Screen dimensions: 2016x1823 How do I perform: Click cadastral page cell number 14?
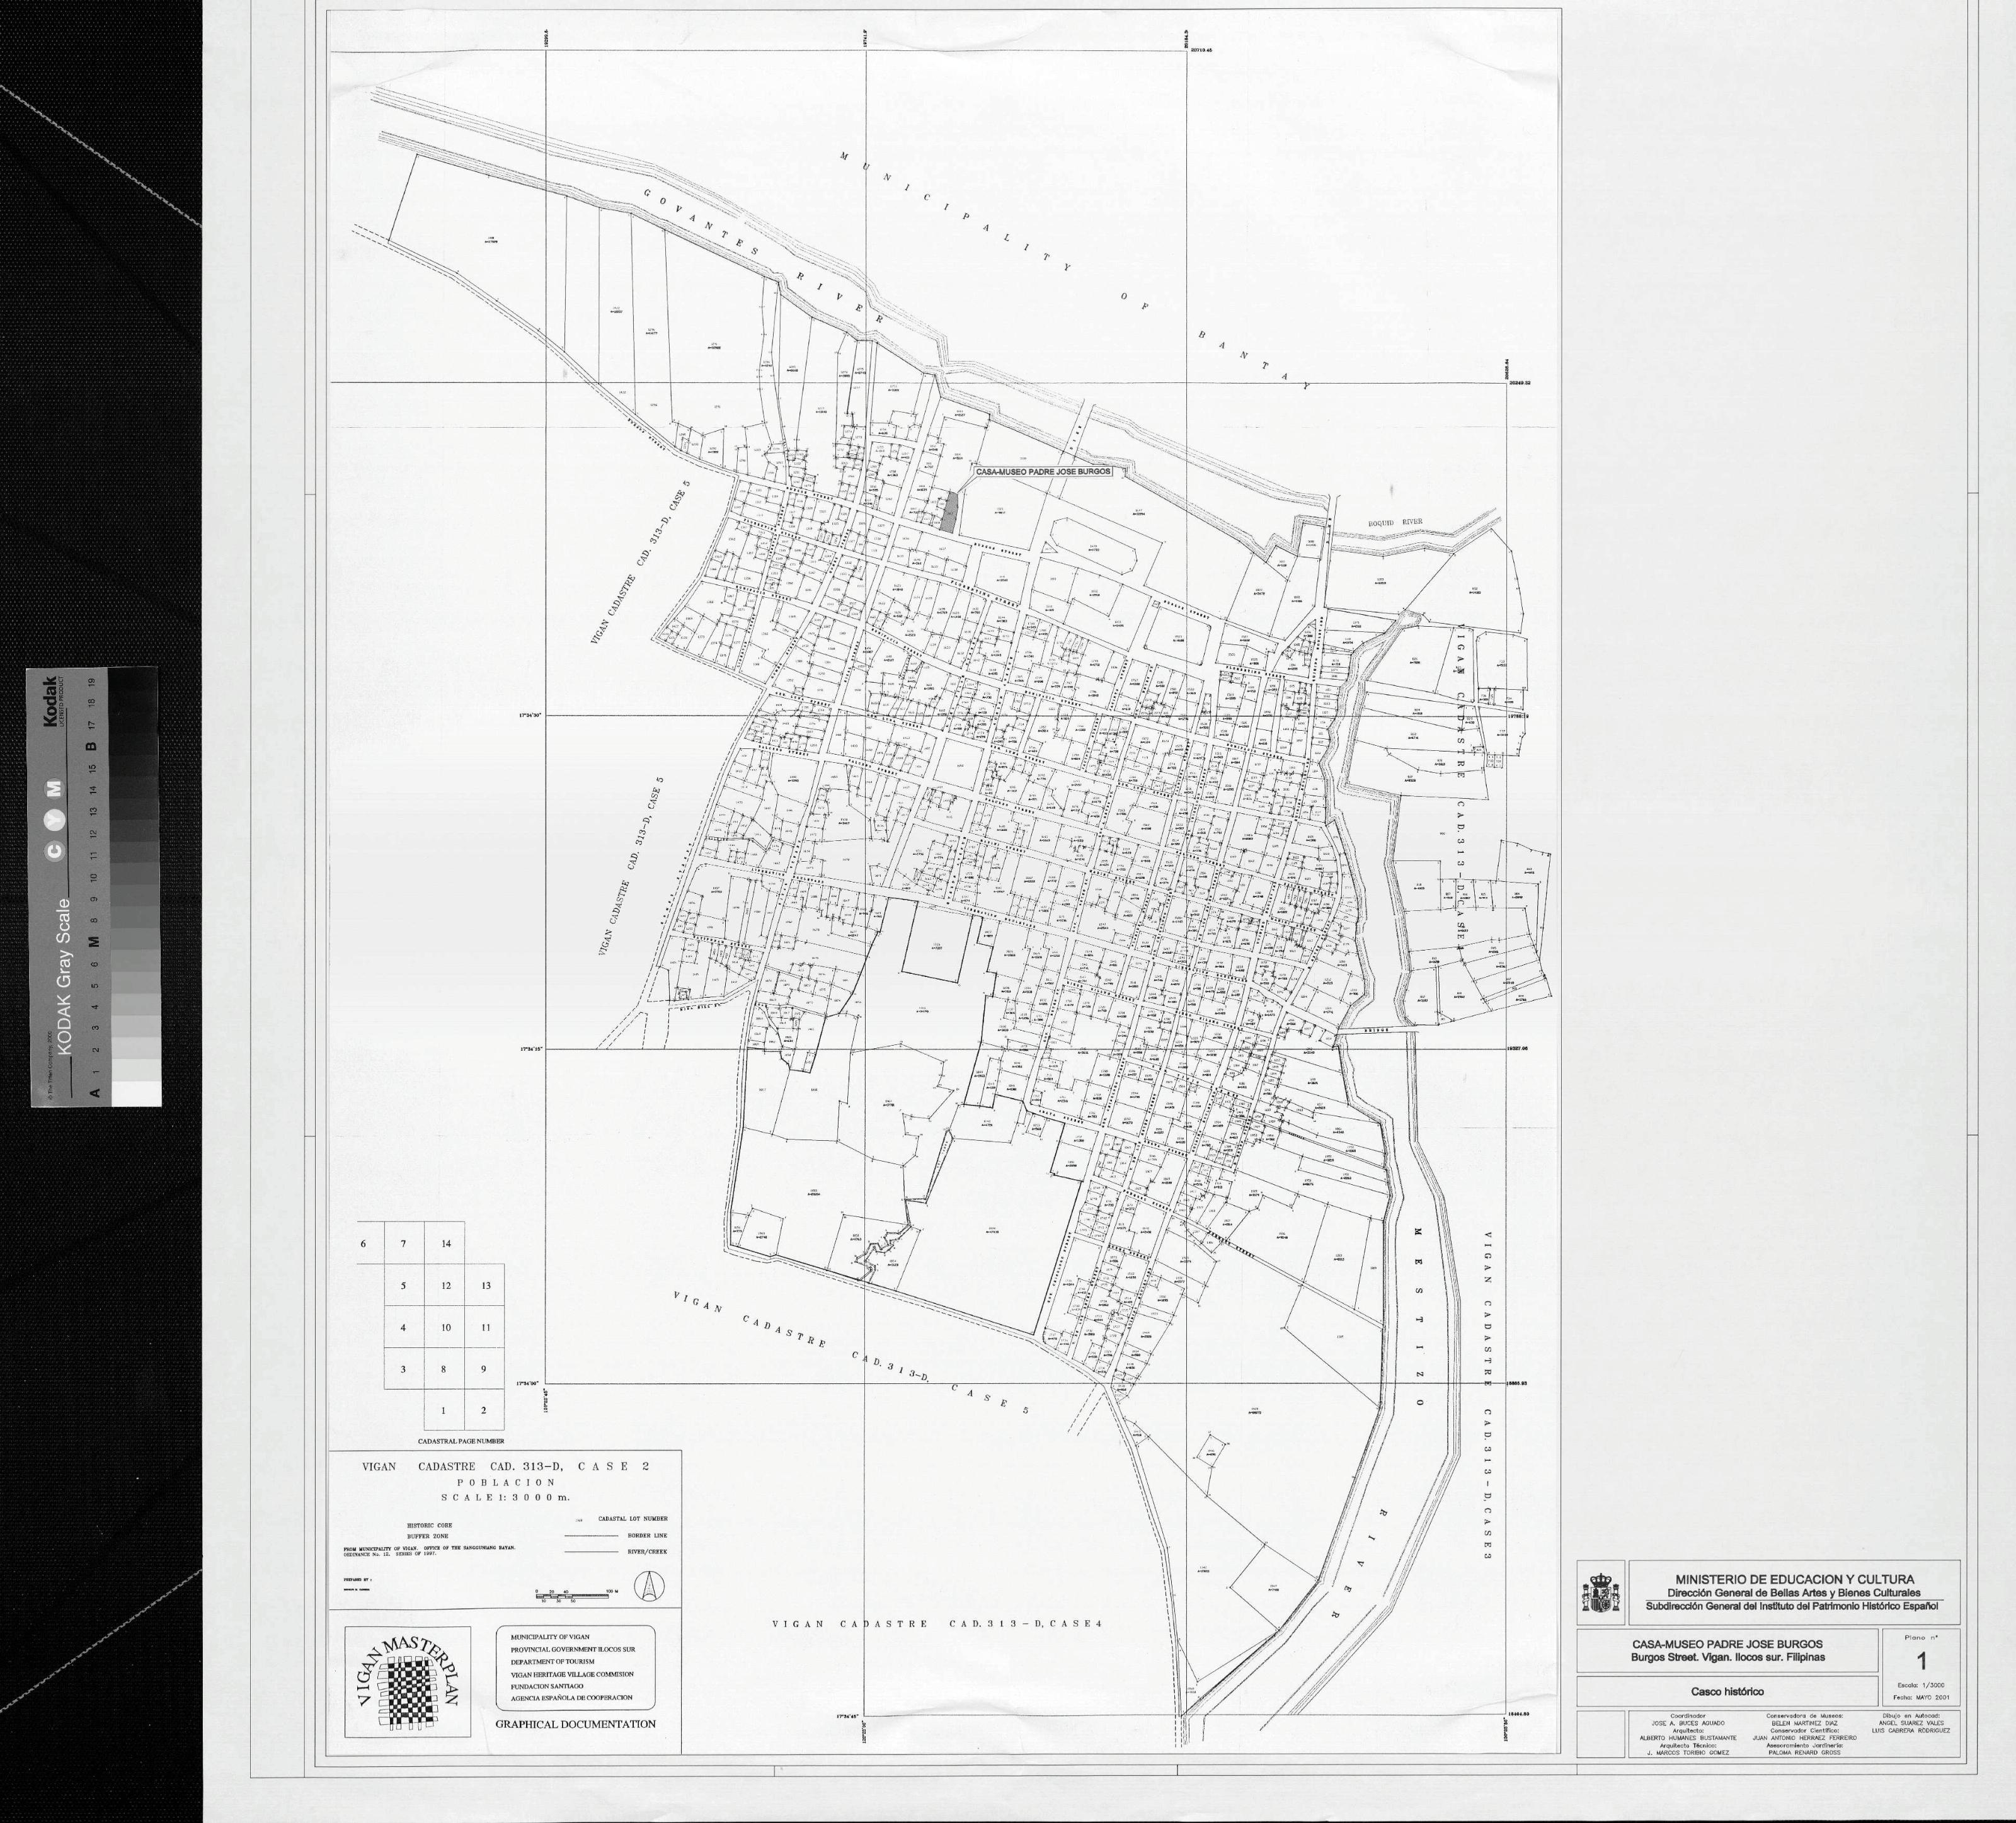pos(446,1243)
